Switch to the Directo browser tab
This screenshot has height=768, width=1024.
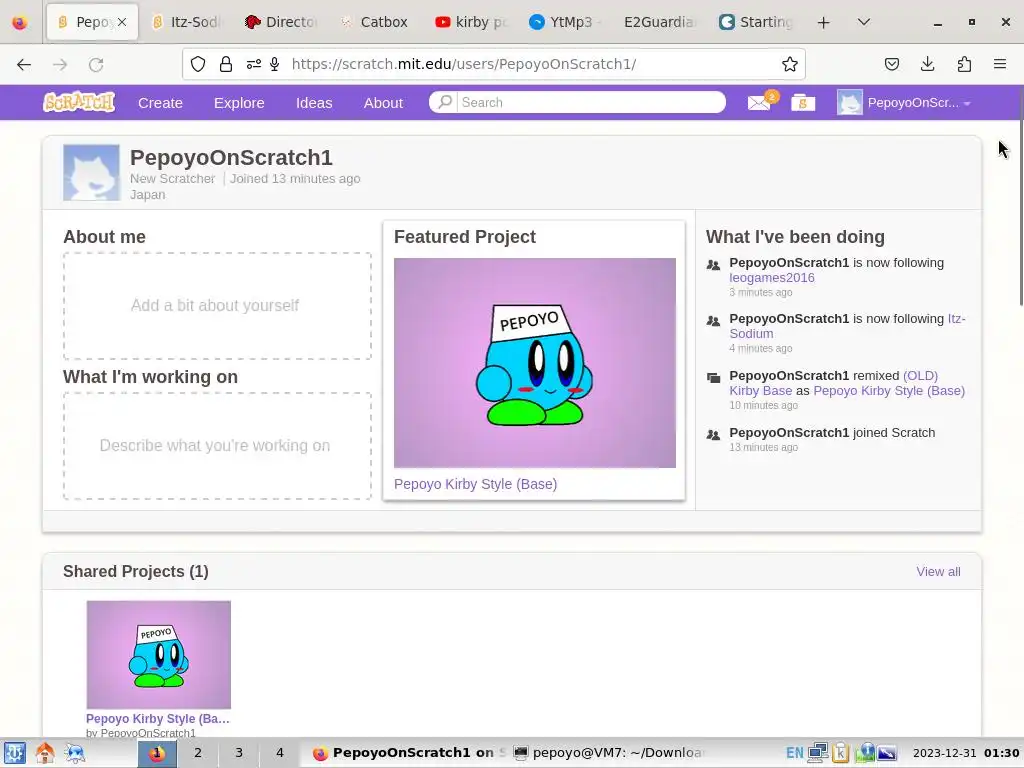click(280, 22)
